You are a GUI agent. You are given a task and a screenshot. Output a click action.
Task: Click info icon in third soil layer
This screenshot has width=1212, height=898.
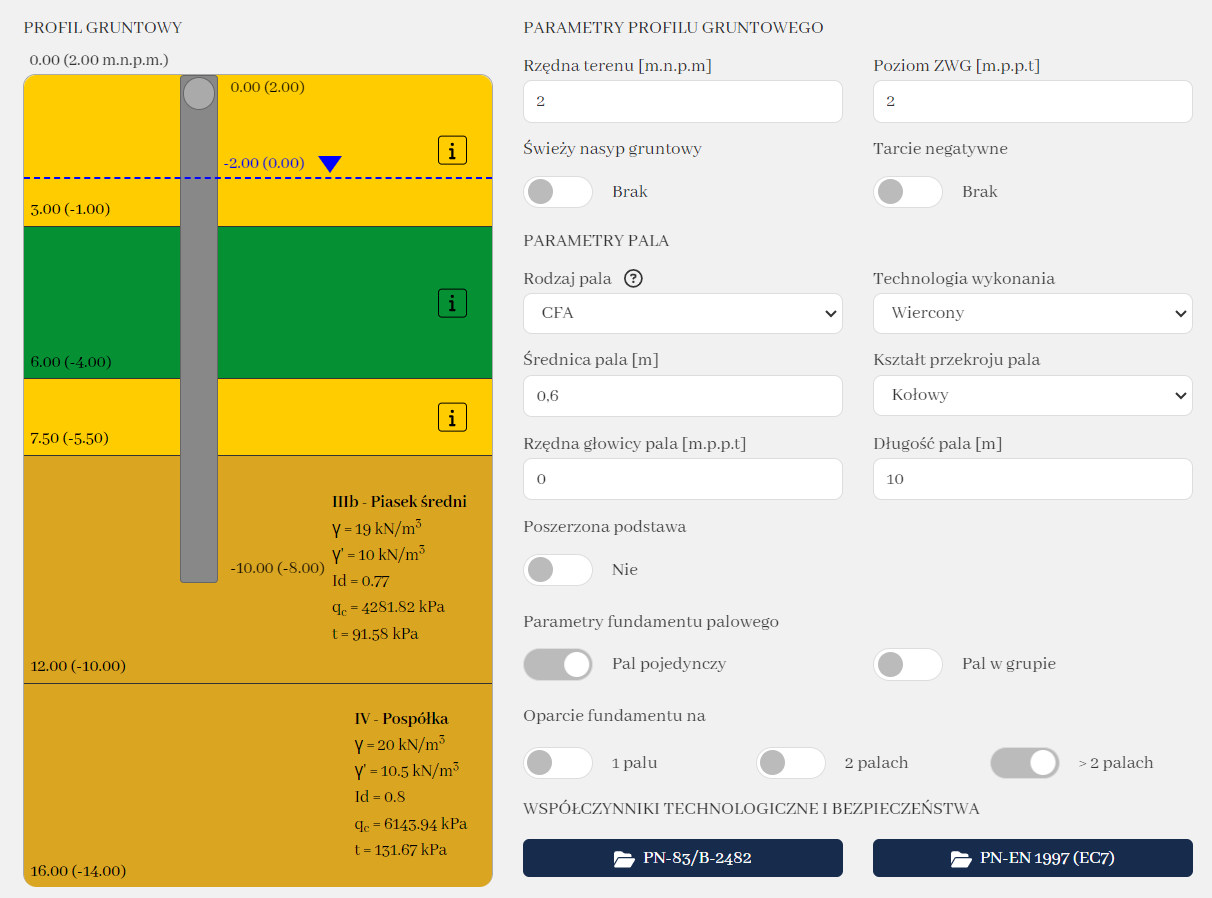(452, 417)
